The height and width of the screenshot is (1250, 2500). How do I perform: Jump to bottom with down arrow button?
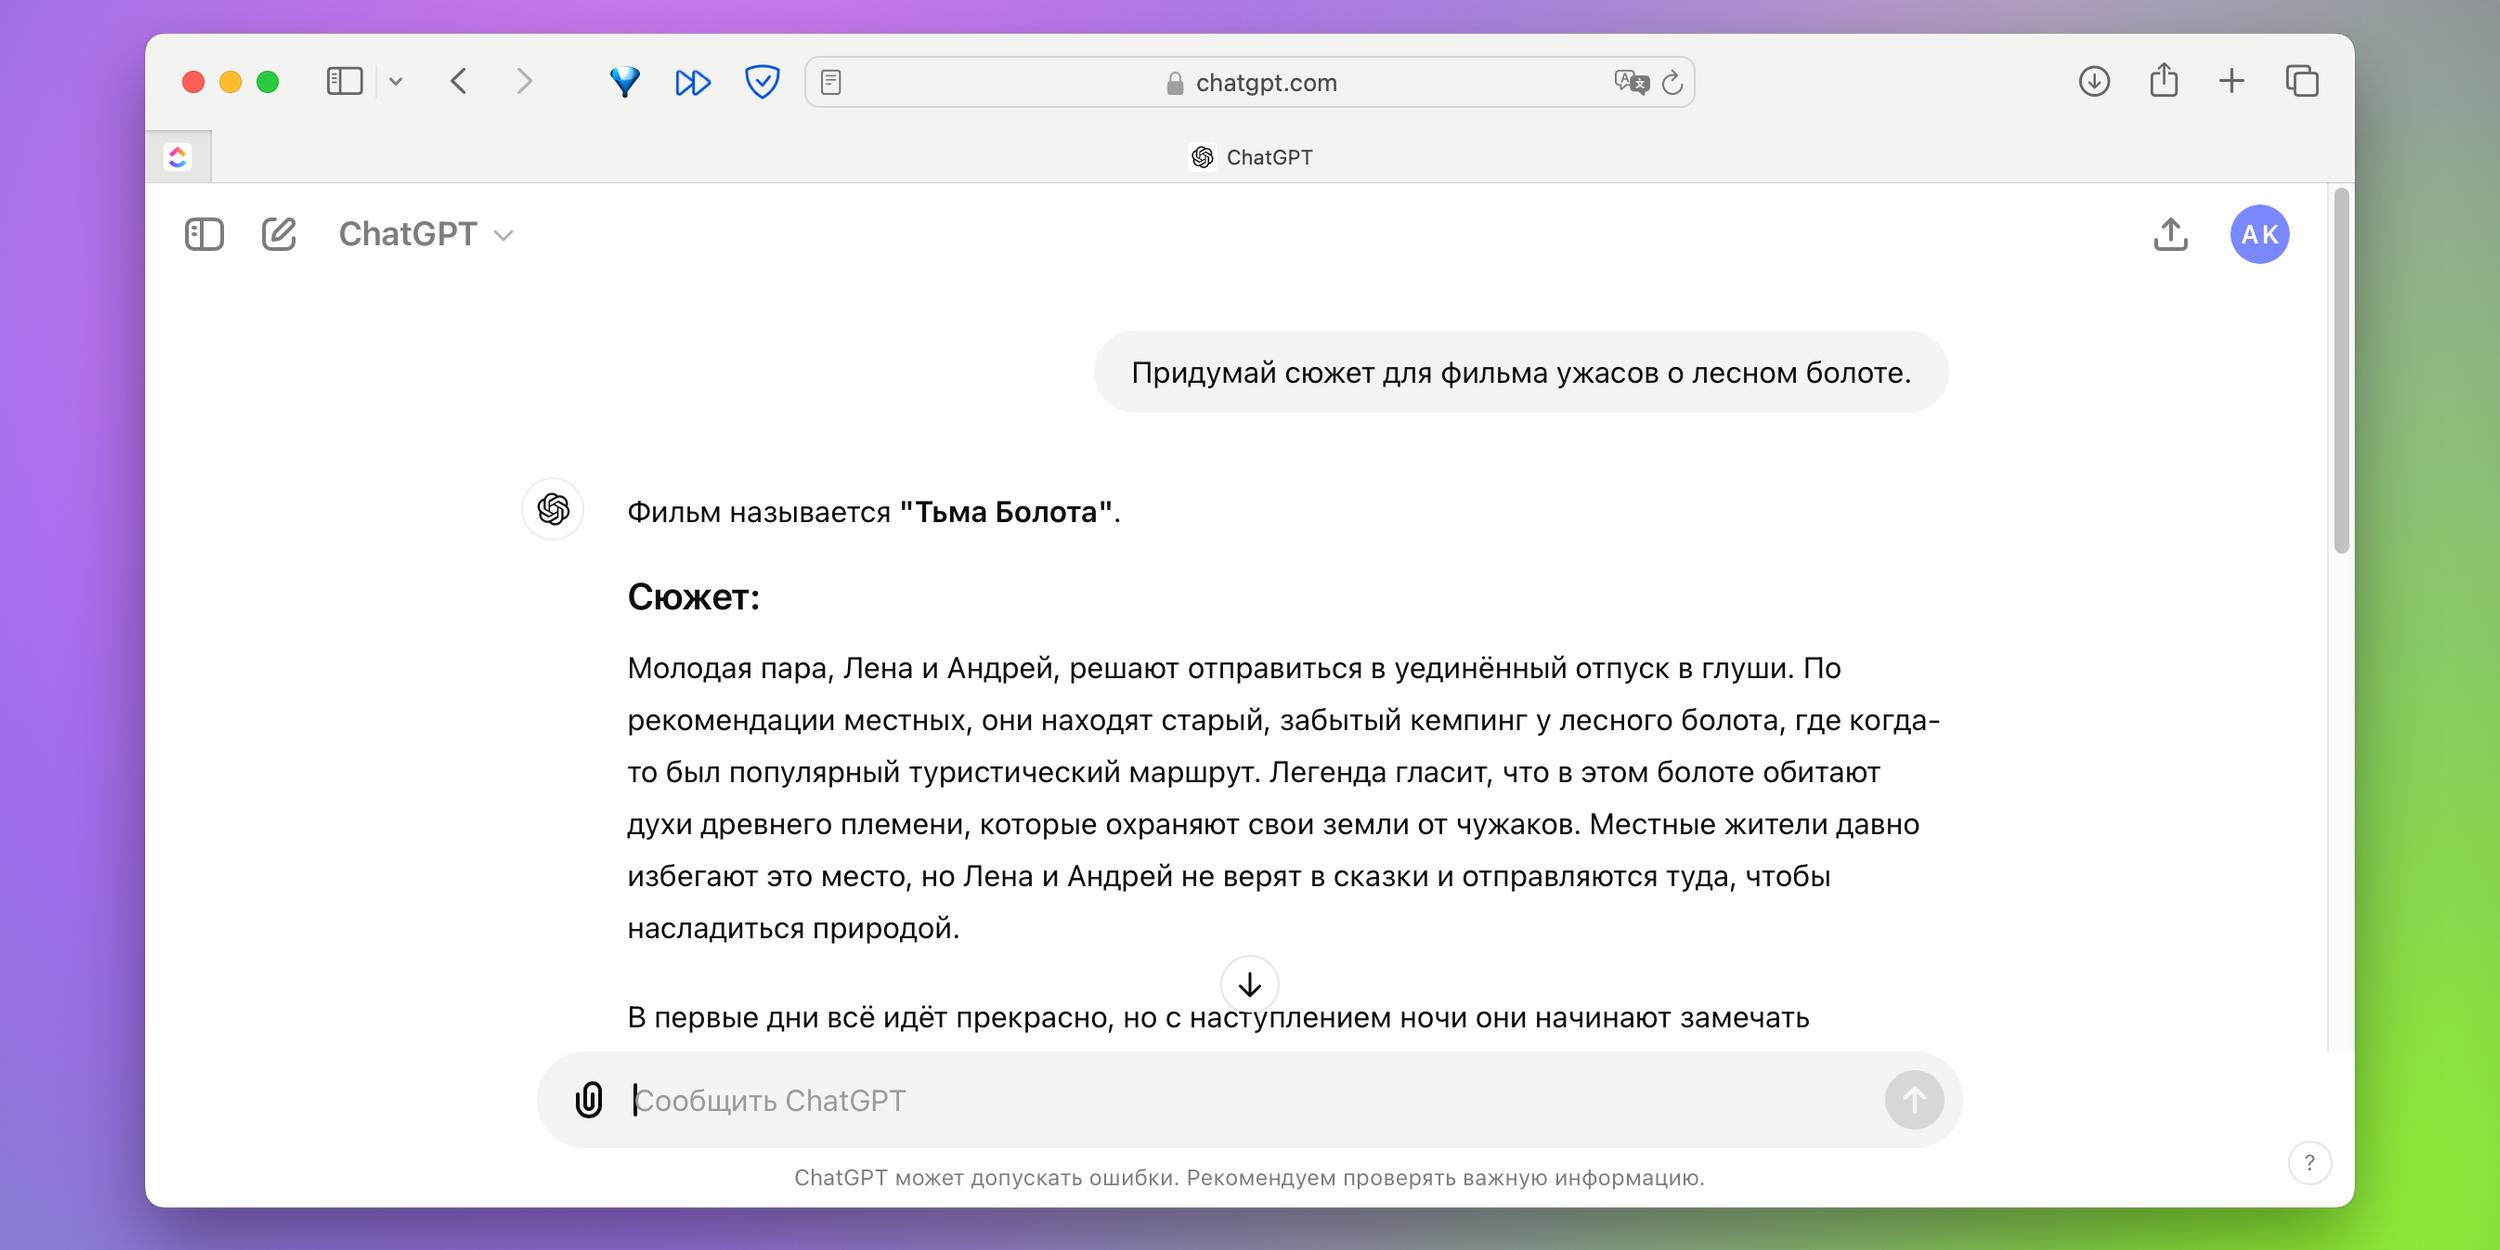(x=1250, y=985)
